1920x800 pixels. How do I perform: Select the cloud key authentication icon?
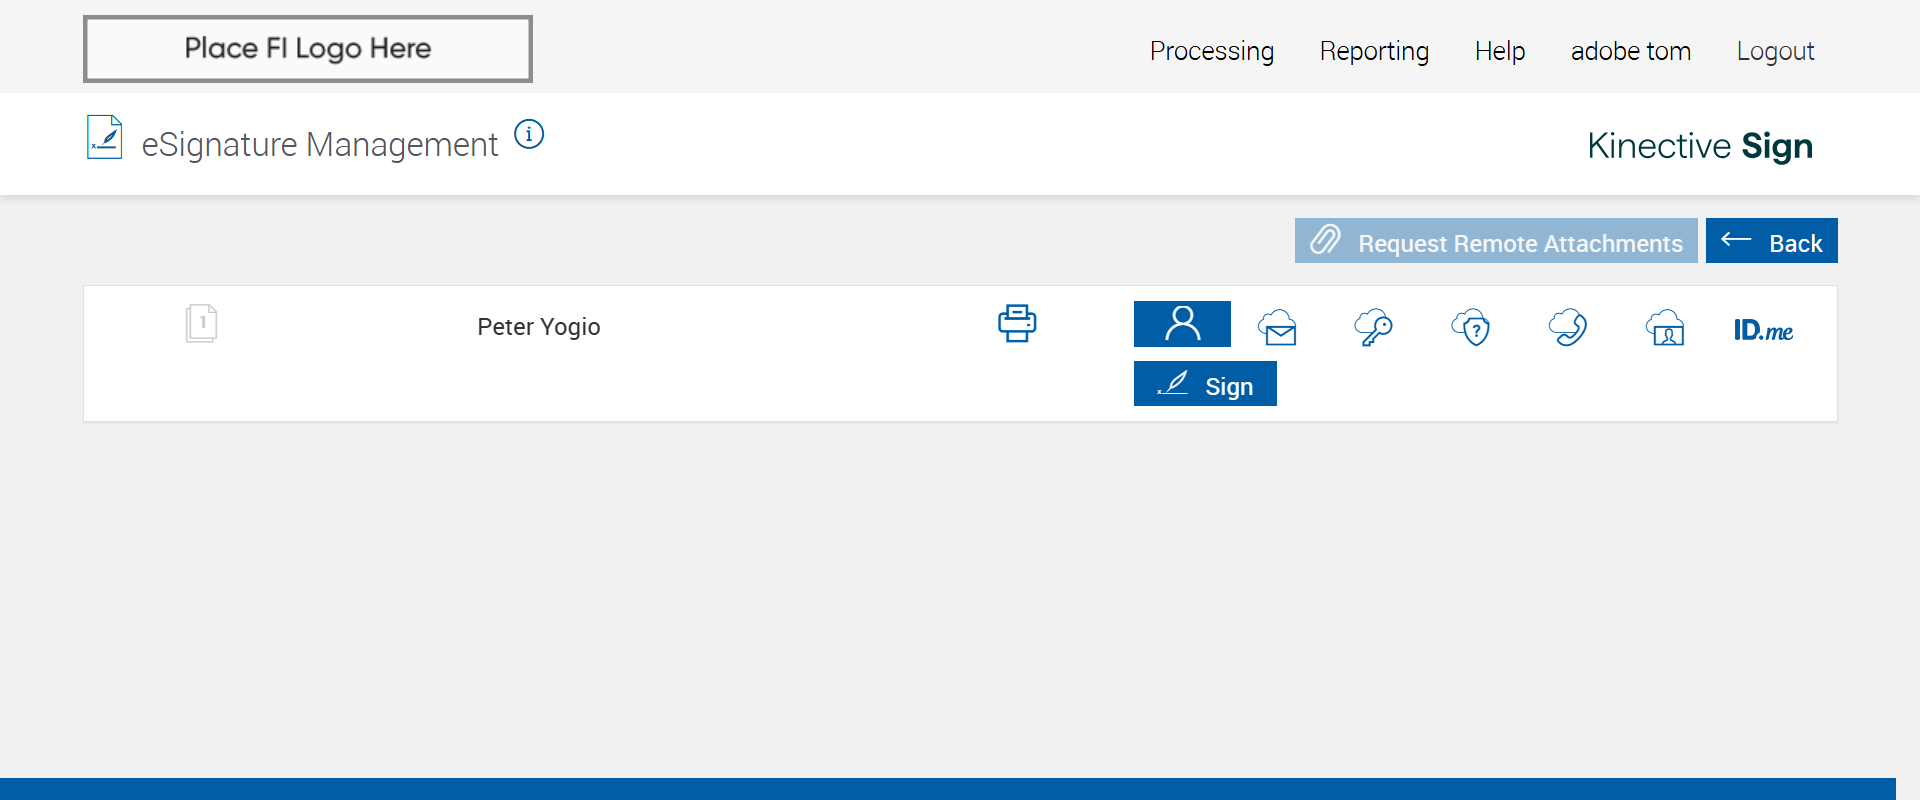[1373, 327]
